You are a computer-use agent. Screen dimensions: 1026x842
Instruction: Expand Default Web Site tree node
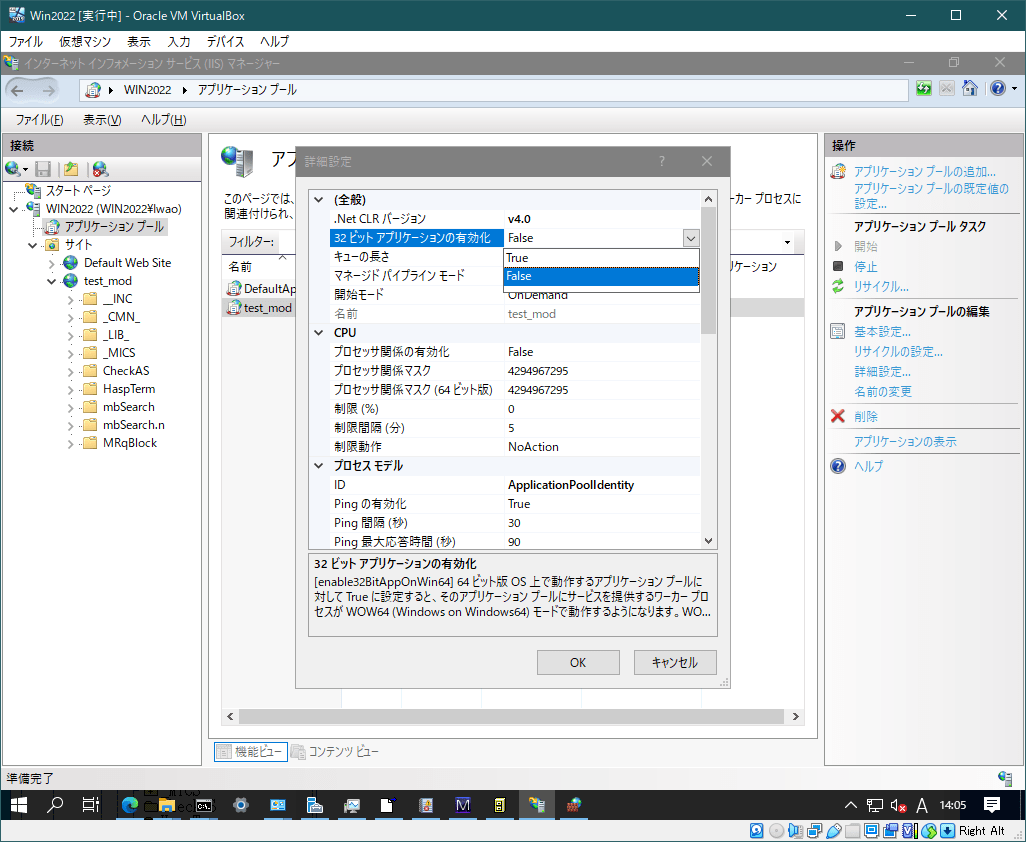pyautogui.click(x=52, y=264)
